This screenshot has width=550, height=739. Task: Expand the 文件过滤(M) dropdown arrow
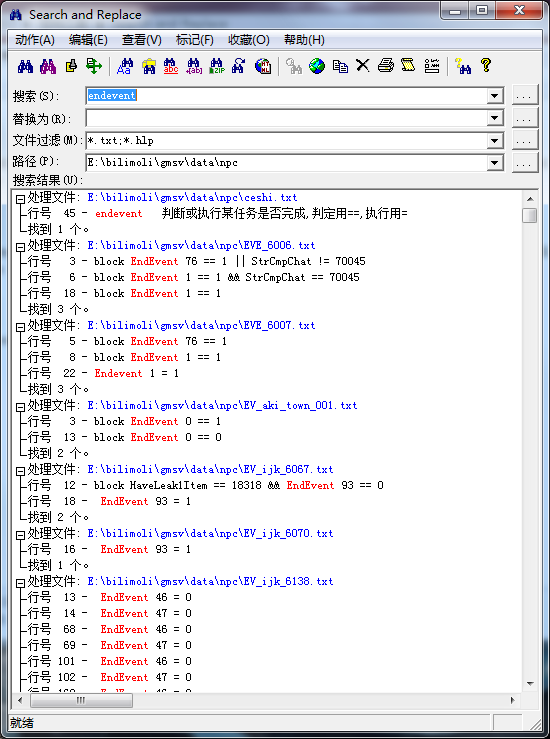coord(494,140)
